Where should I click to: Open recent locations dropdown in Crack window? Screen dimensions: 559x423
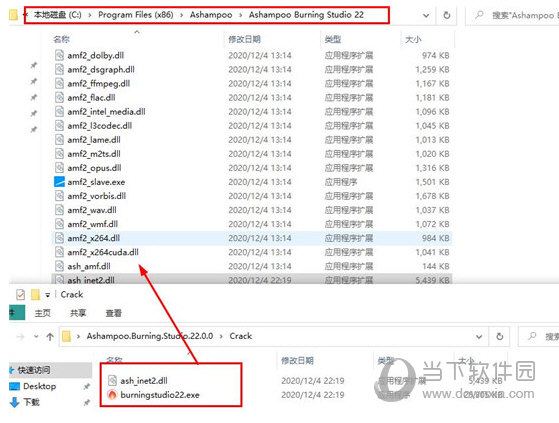(36, 336)
